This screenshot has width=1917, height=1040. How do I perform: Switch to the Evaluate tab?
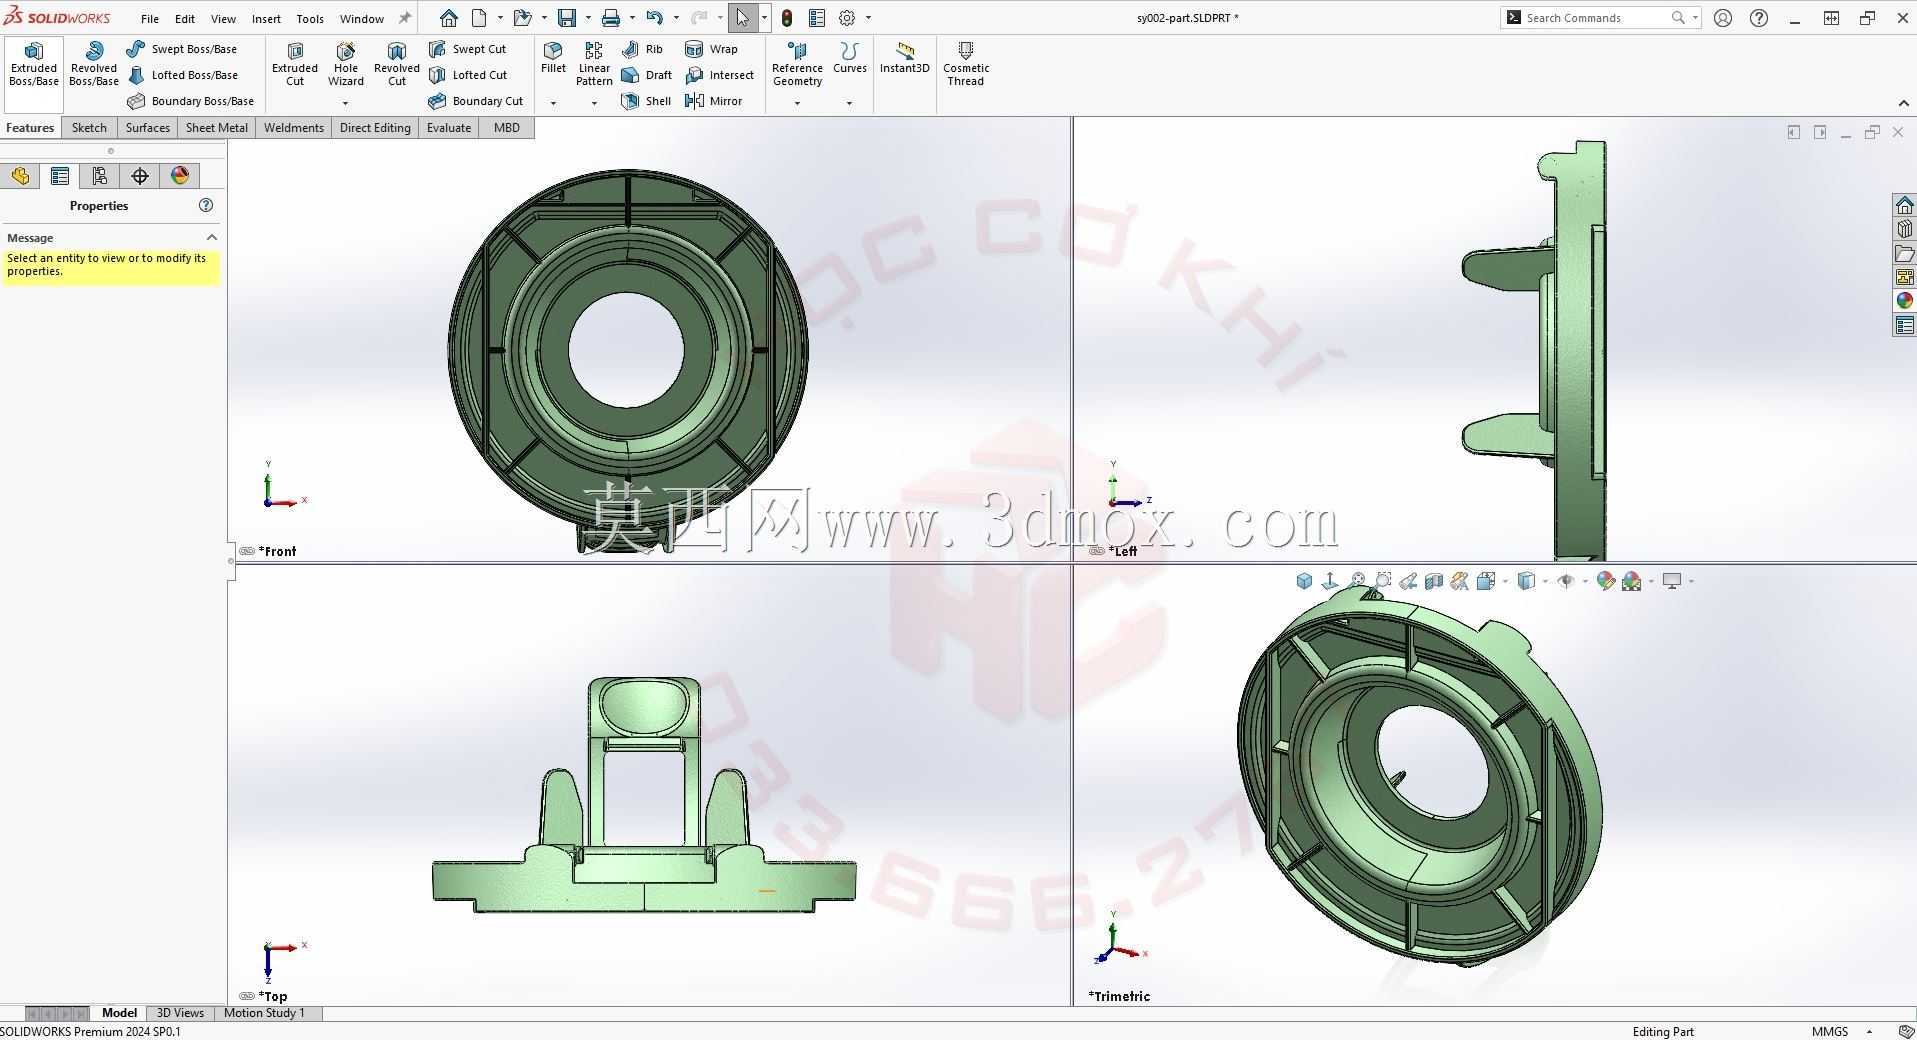[x=449, y=128]
